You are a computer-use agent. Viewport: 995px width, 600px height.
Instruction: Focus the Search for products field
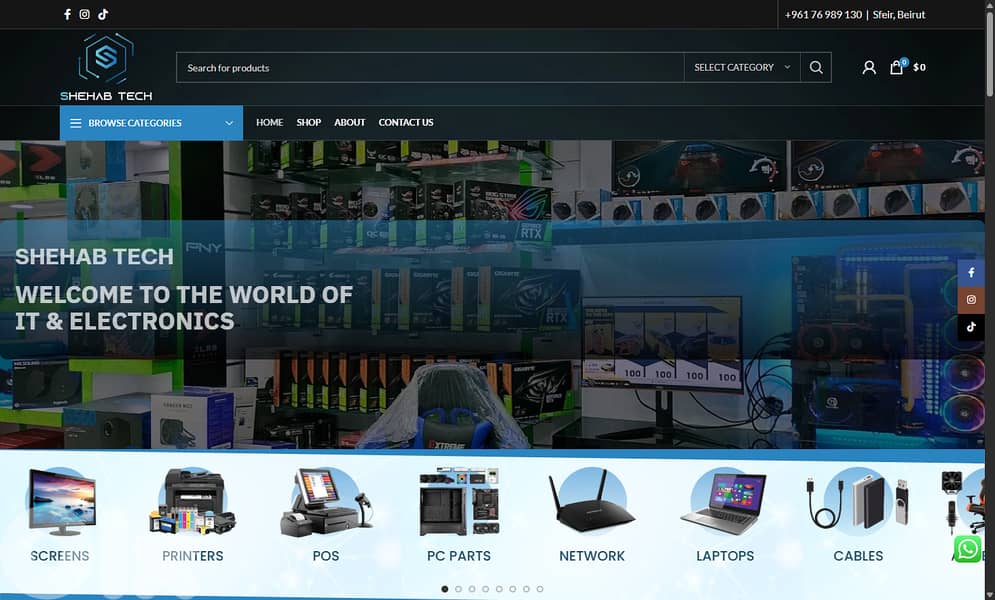[x=430, y=67]
